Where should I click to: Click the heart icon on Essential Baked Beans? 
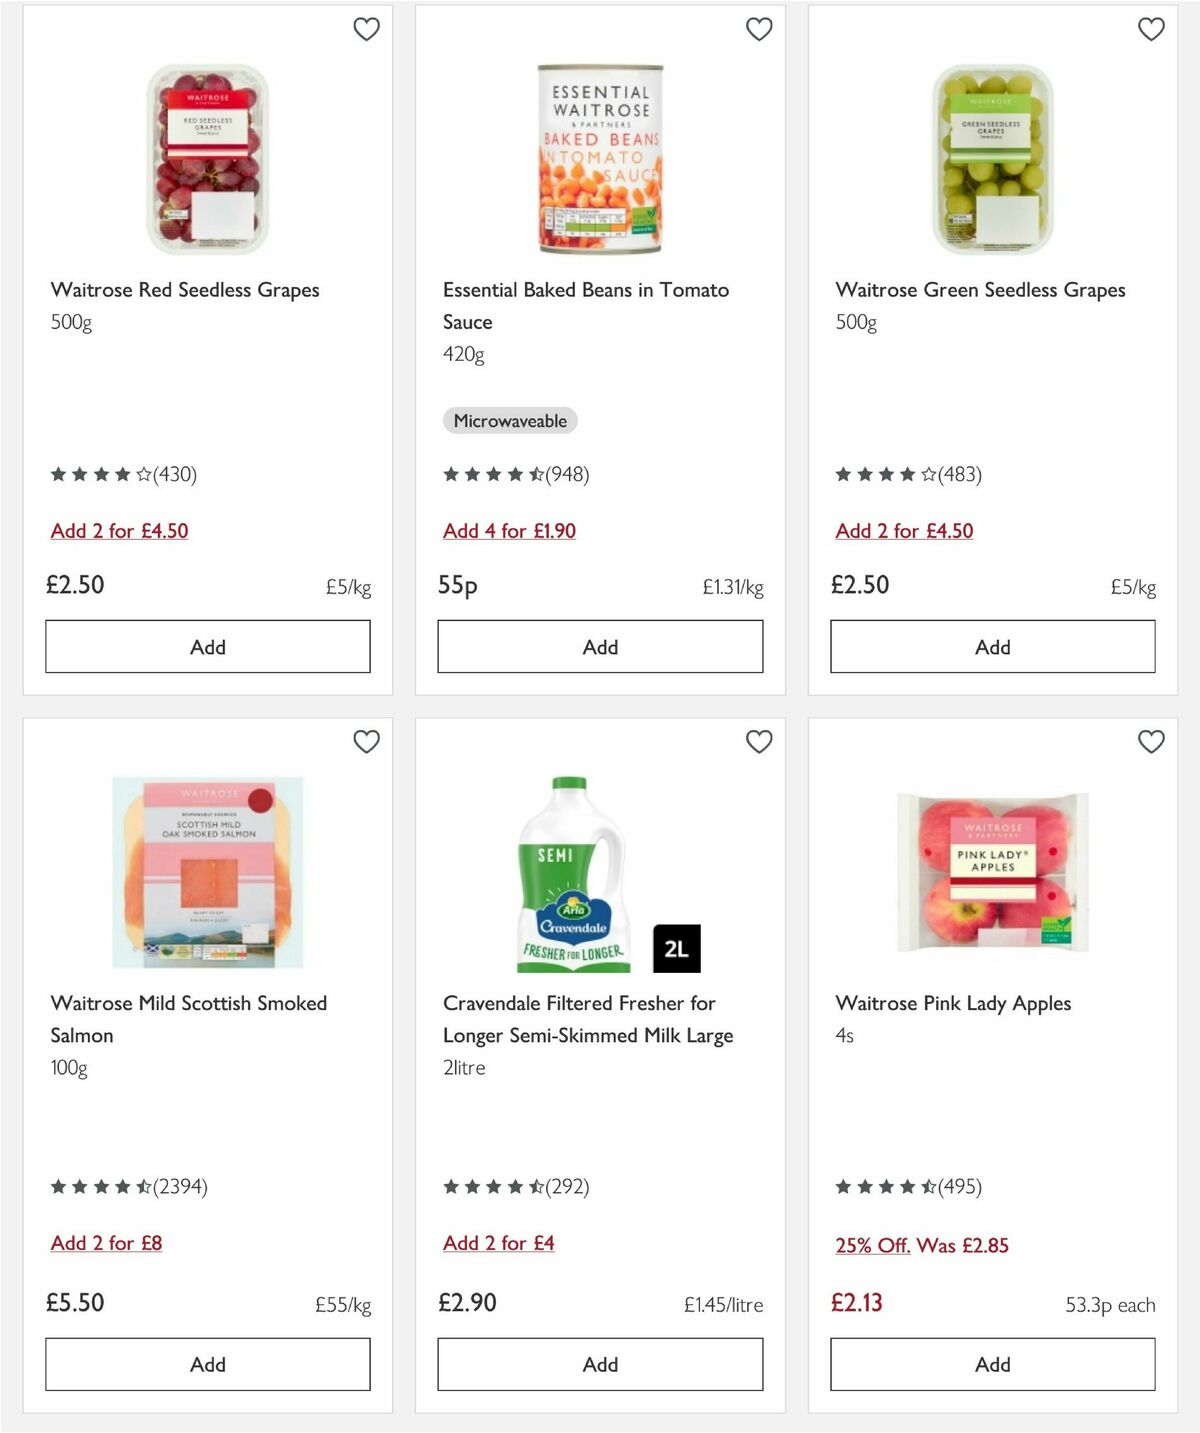tap(758, 29)
